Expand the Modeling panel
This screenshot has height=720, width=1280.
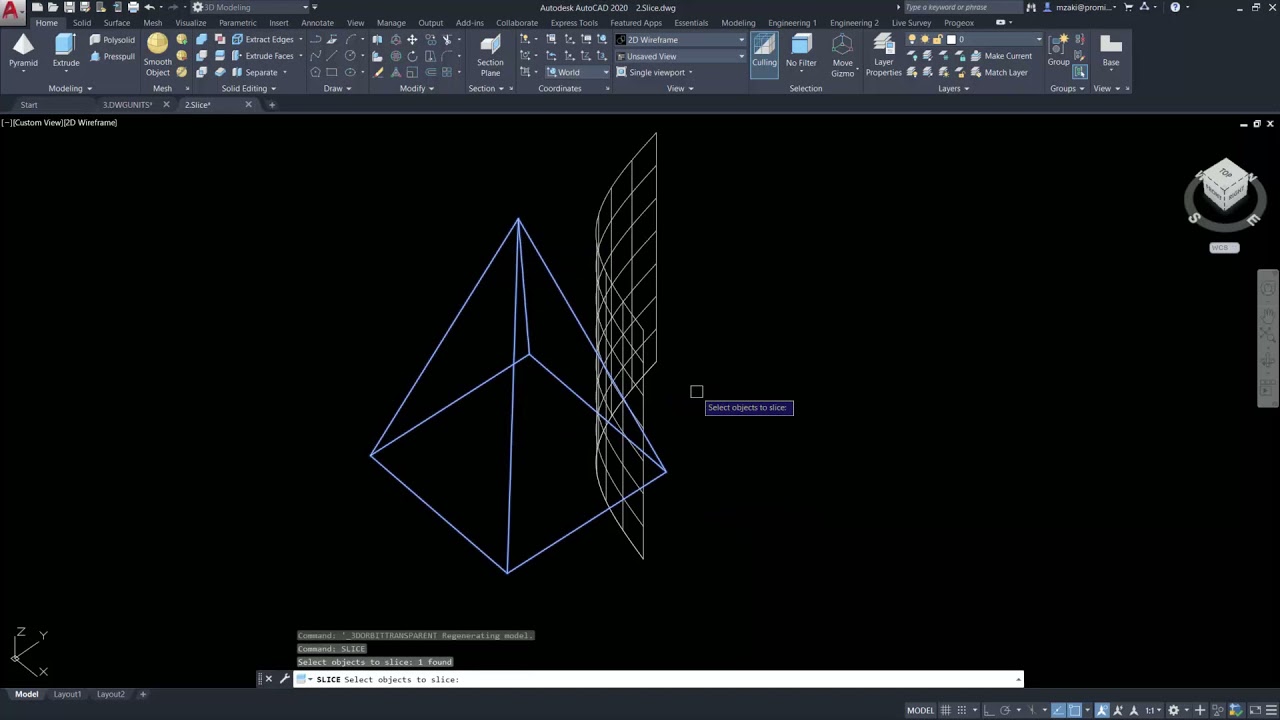click(70, 88)
